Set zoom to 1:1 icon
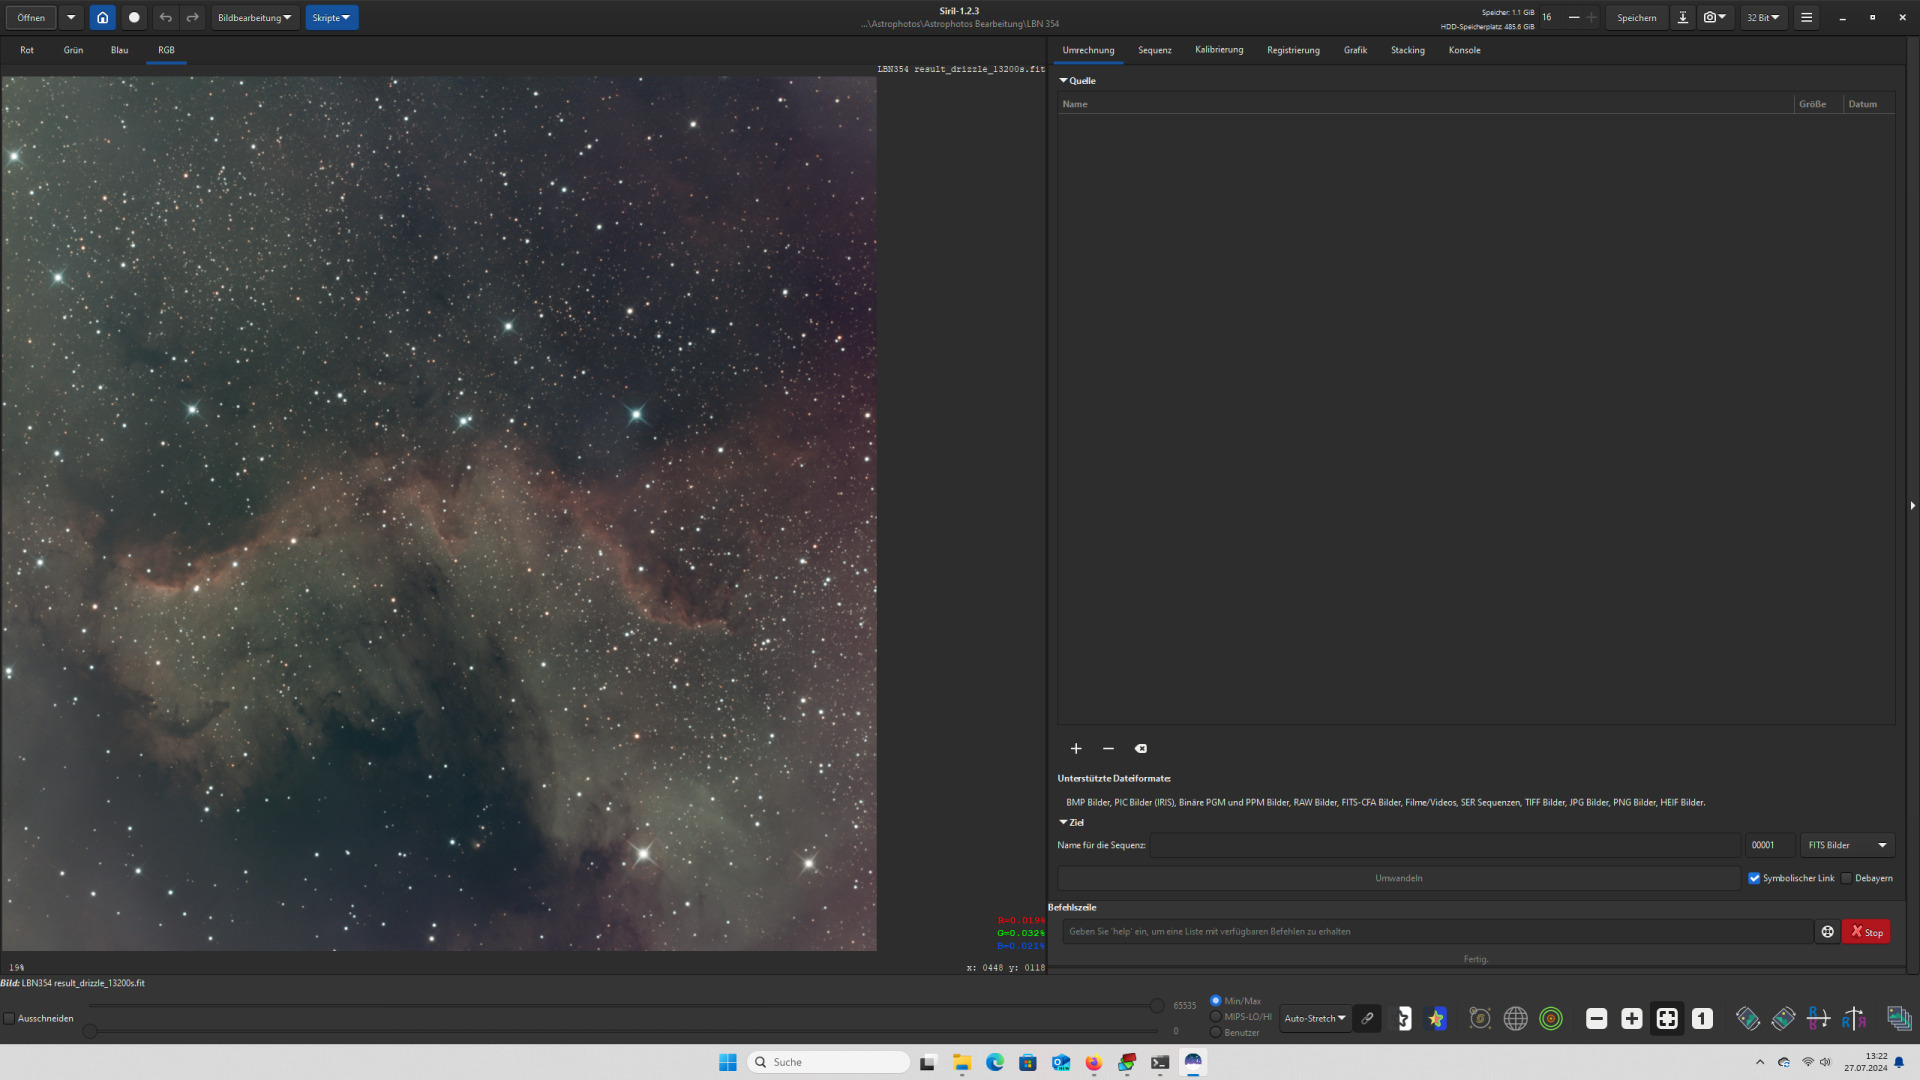1920x1080 pixels. coord(1702,1018)
